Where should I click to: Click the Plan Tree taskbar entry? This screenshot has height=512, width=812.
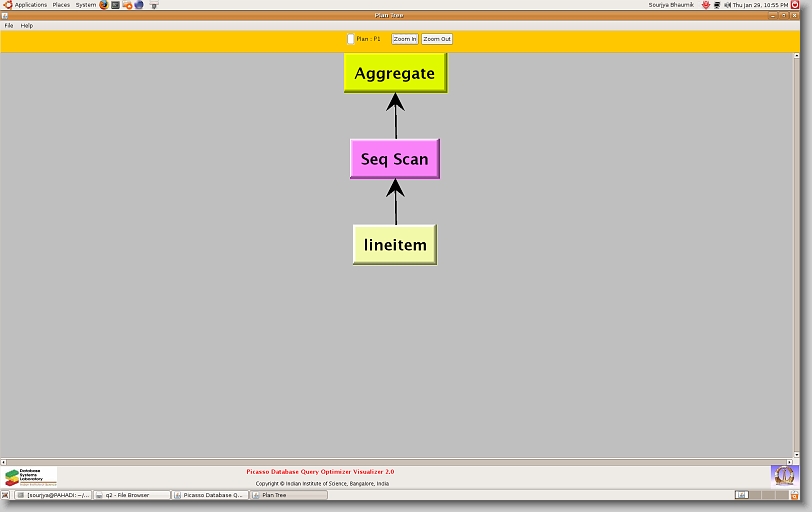[x=288, y=495]
